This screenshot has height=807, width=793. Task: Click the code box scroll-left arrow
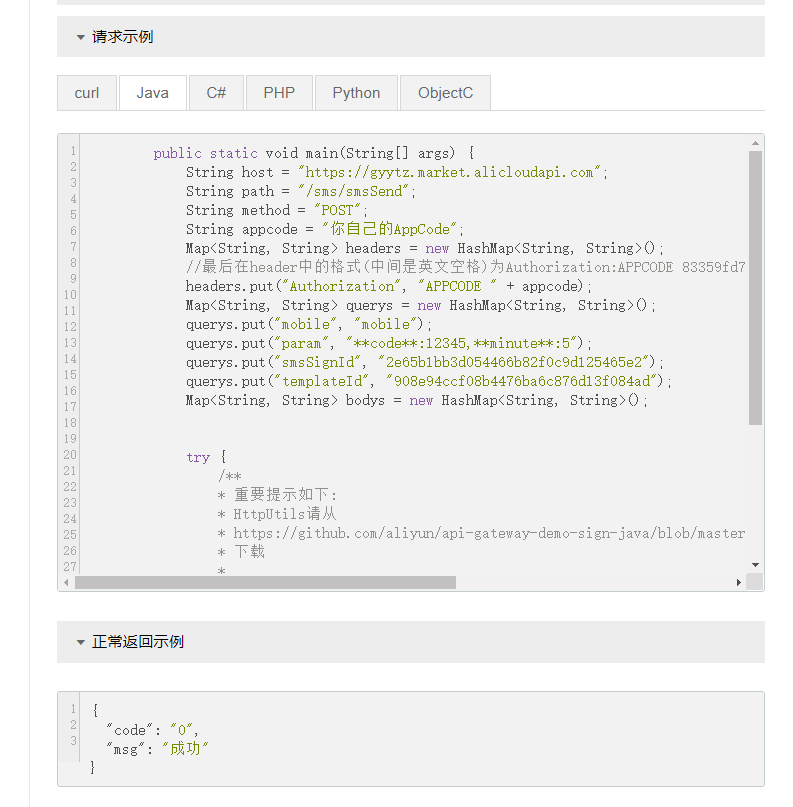point(66,583)
